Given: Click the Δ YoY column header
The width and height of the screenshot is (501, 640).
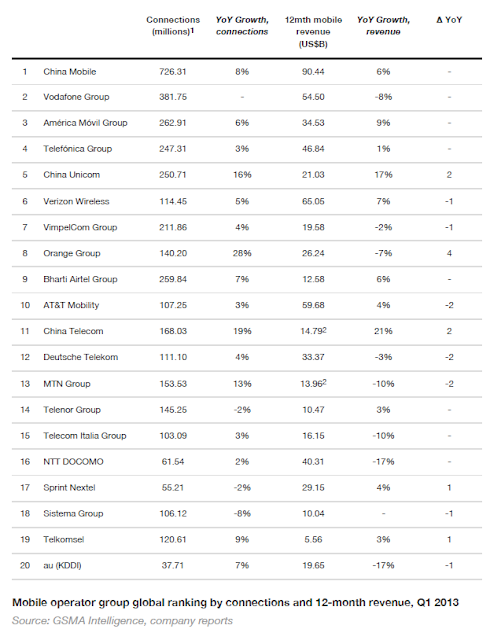Looking at the screenshot, I should click(449, 20).
